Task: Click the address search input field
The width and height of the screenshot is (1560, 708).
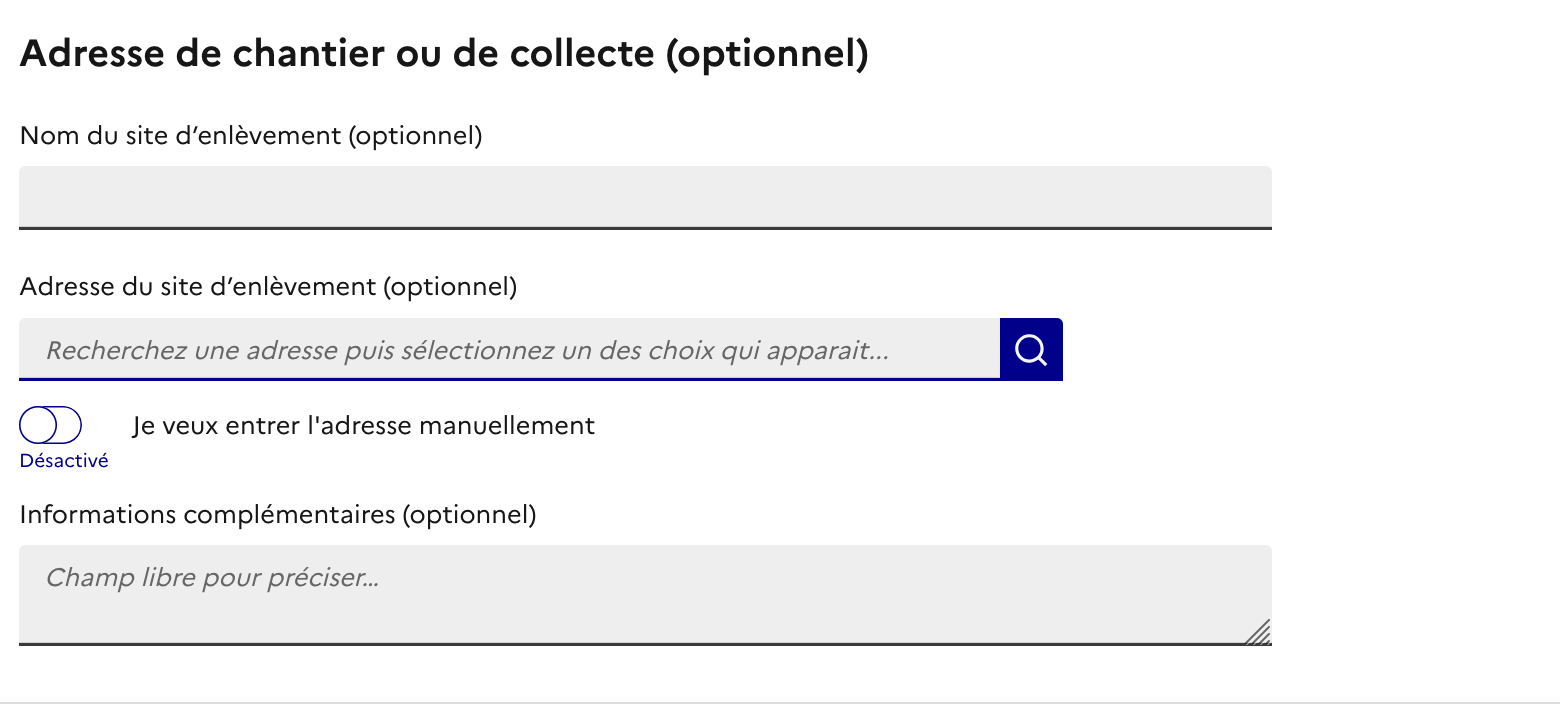Action: click(509, 349)
